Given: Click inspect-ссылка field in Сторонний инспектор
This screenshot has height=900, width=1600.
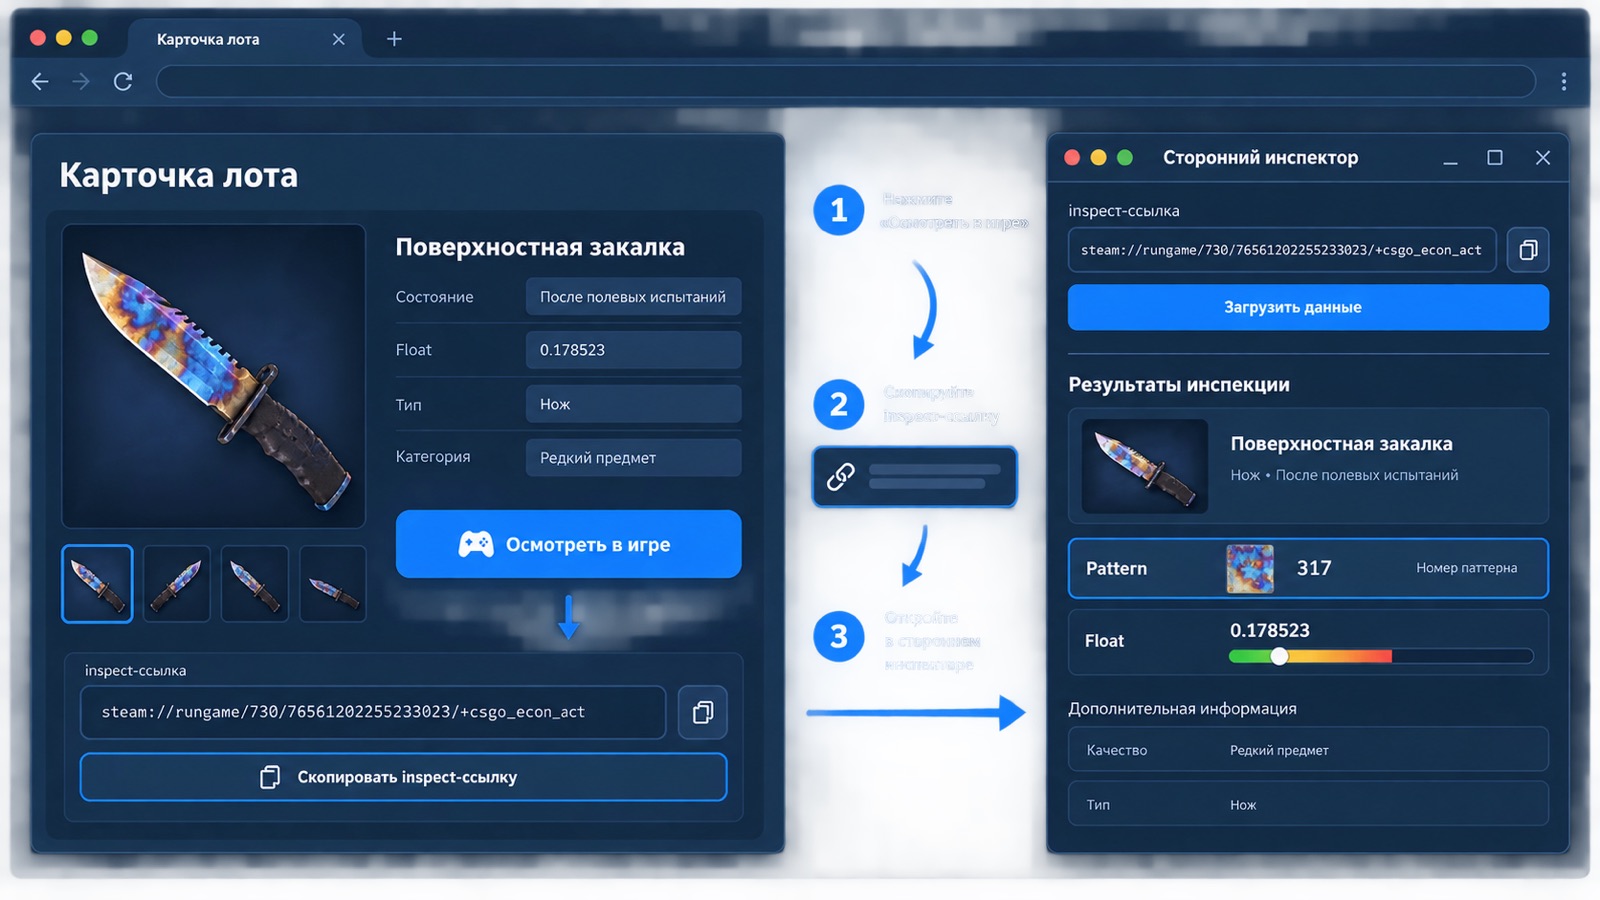Looking at the screenshot, I should (x=1282, y=250).
